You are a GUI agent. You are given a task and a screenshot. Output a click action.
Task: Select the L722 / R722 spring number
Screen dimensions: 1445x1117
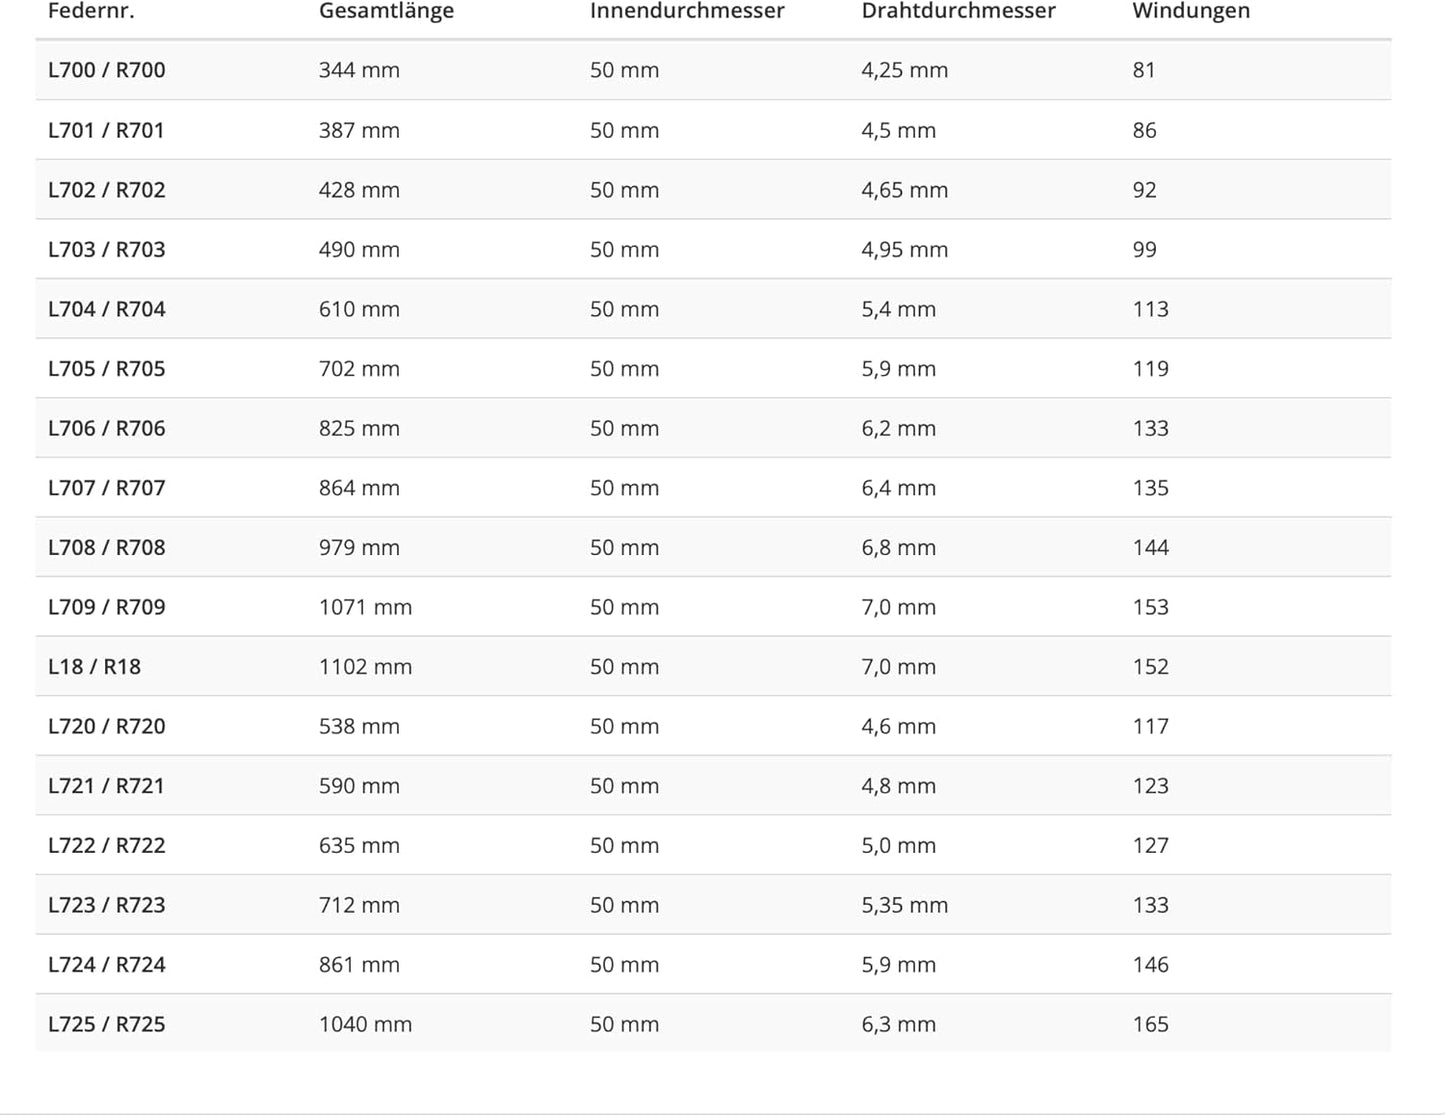(x=107, y=845)
